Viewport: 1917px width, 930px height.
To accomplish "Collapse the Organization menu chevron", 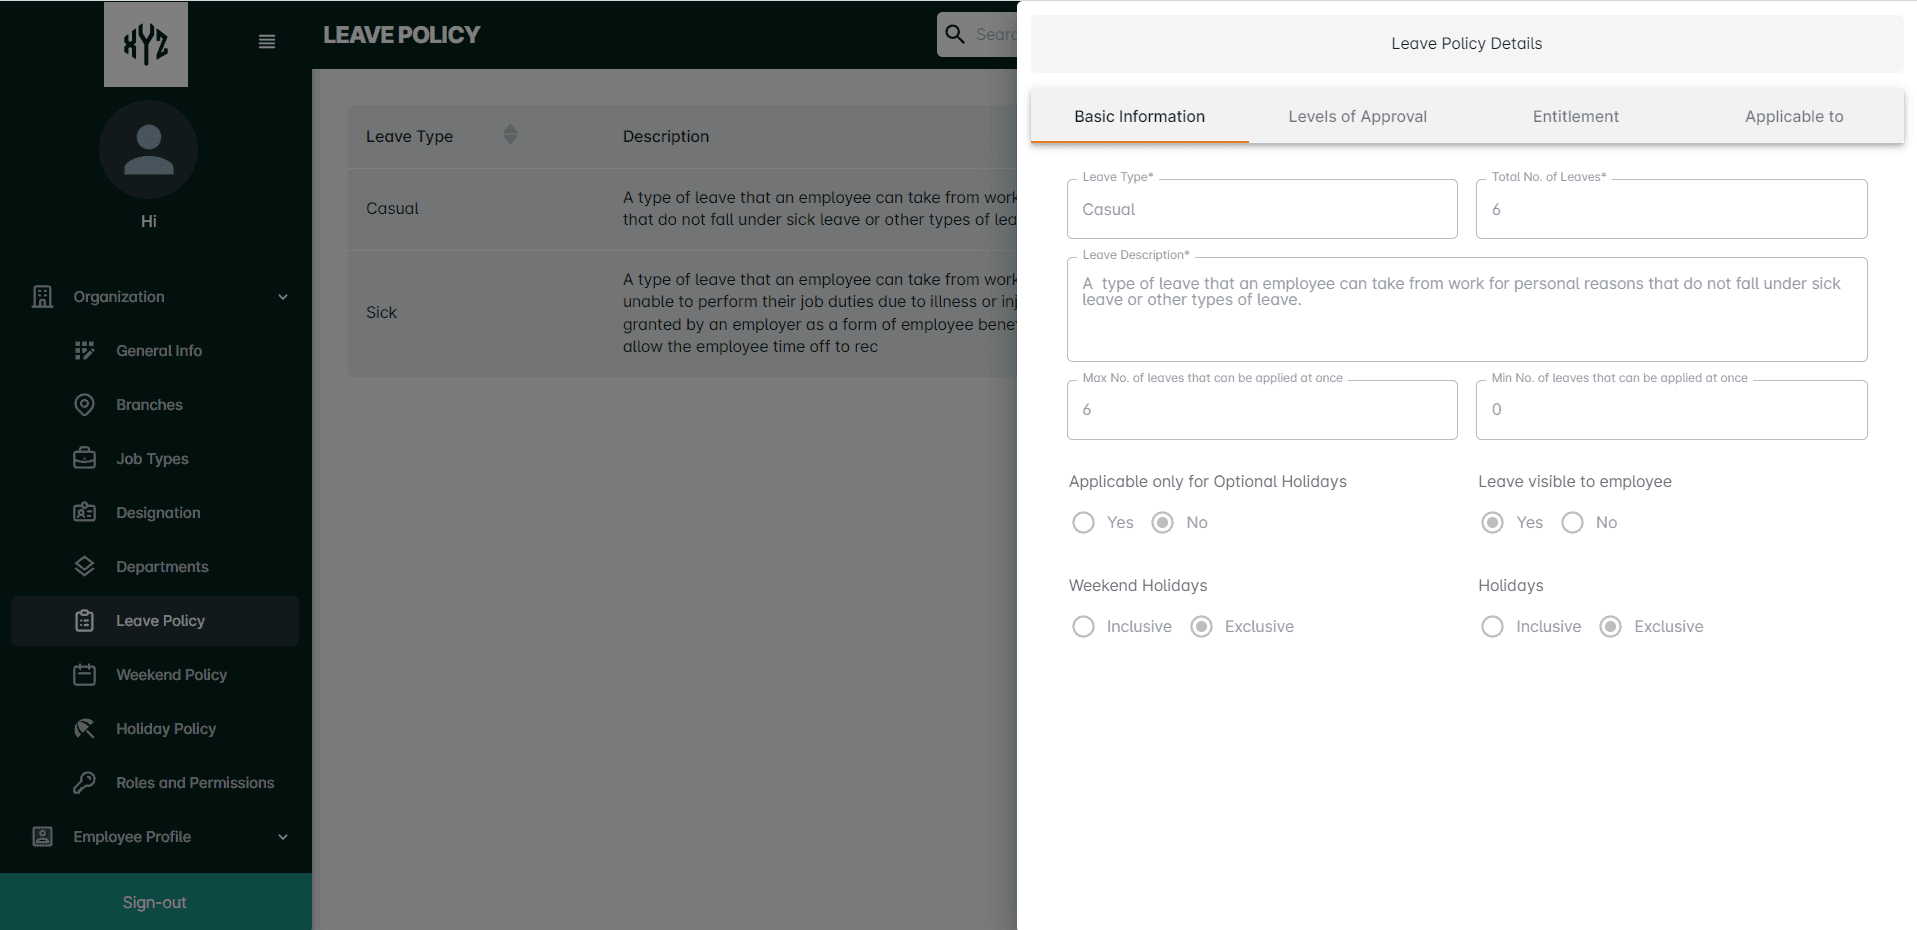I will click(283, 297).
